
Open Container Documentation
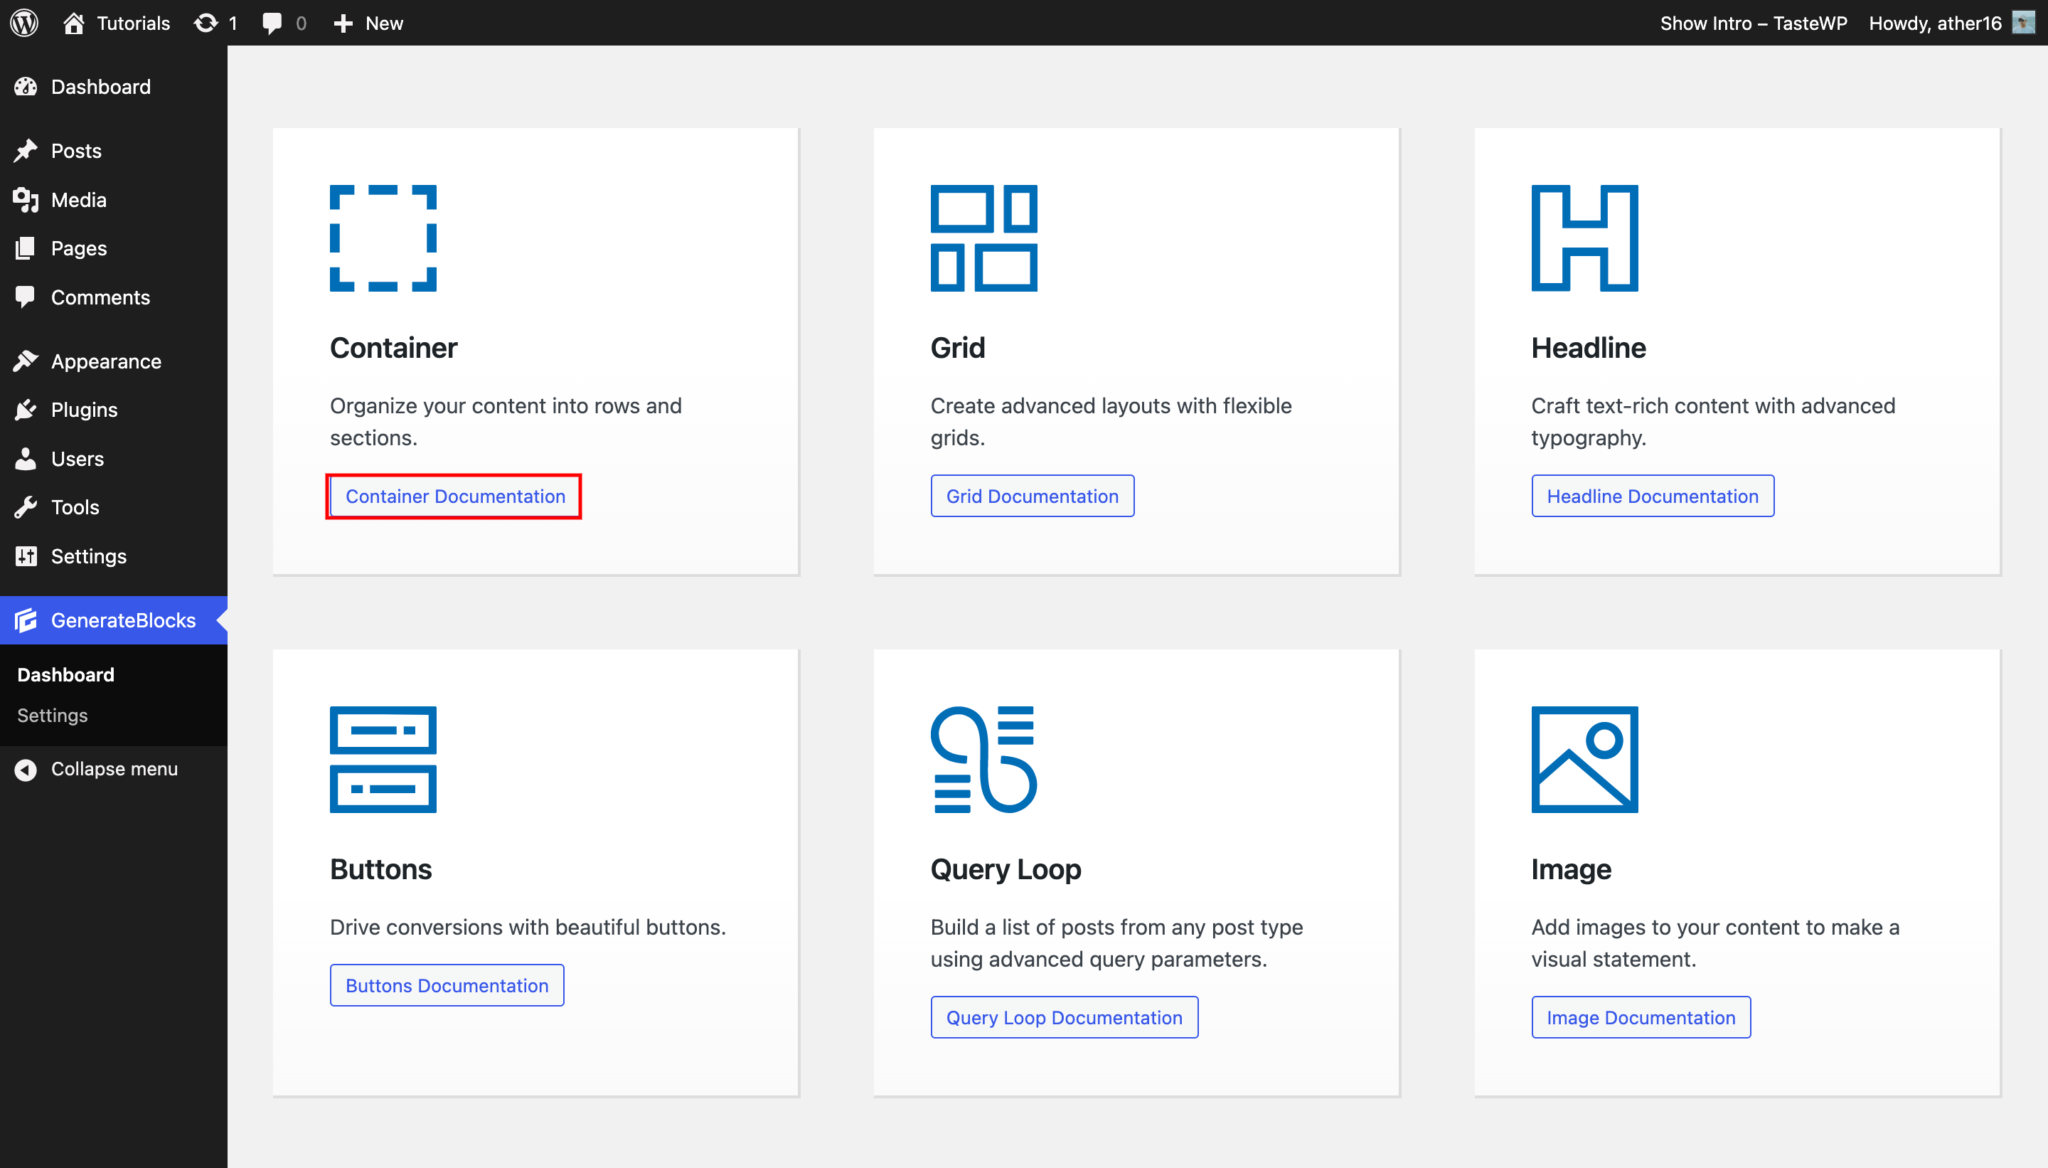click(x=453, y=496)
